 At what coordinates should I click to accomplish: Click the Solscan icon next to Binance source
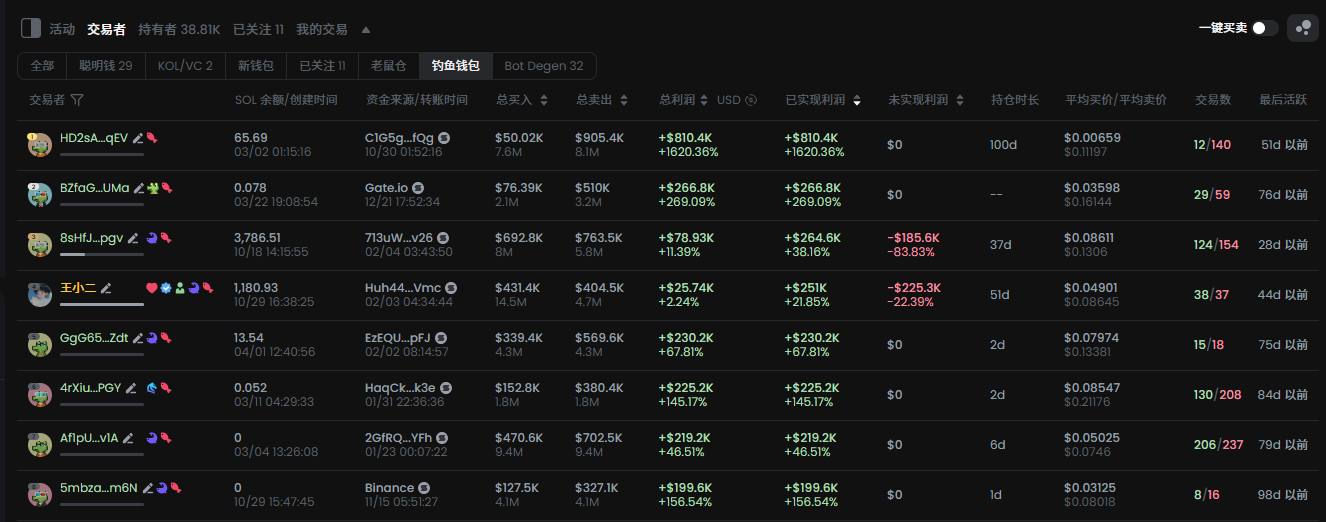tap(423, 488)
